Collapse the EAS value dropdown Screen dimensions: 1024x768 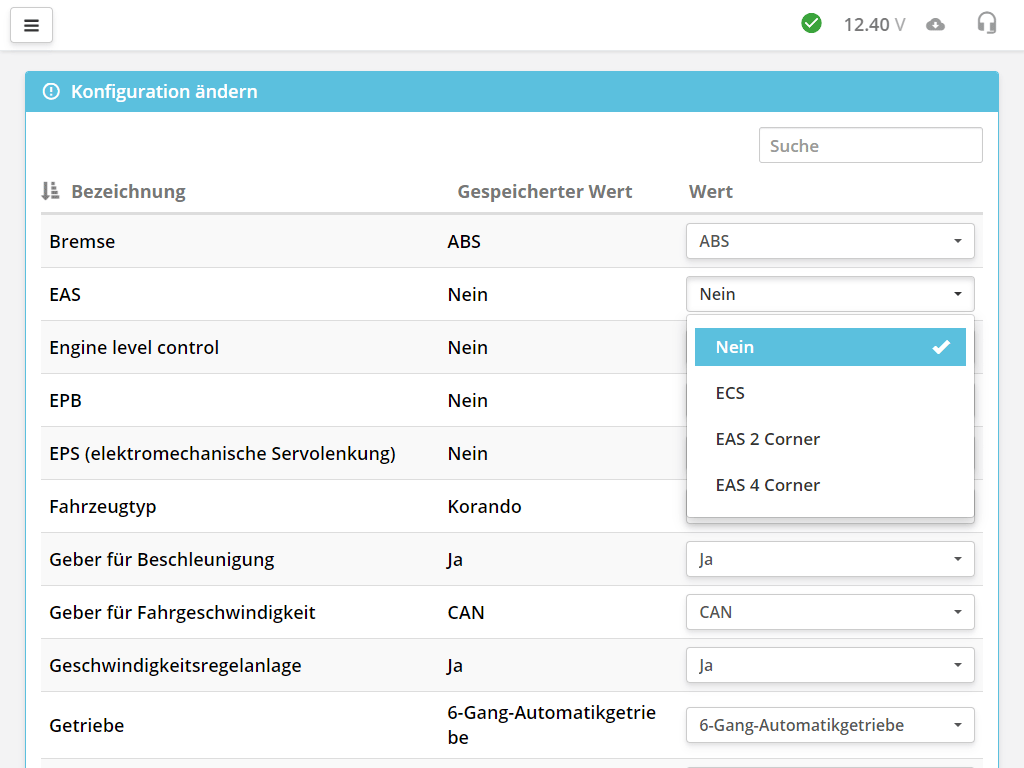pos(829,294)
